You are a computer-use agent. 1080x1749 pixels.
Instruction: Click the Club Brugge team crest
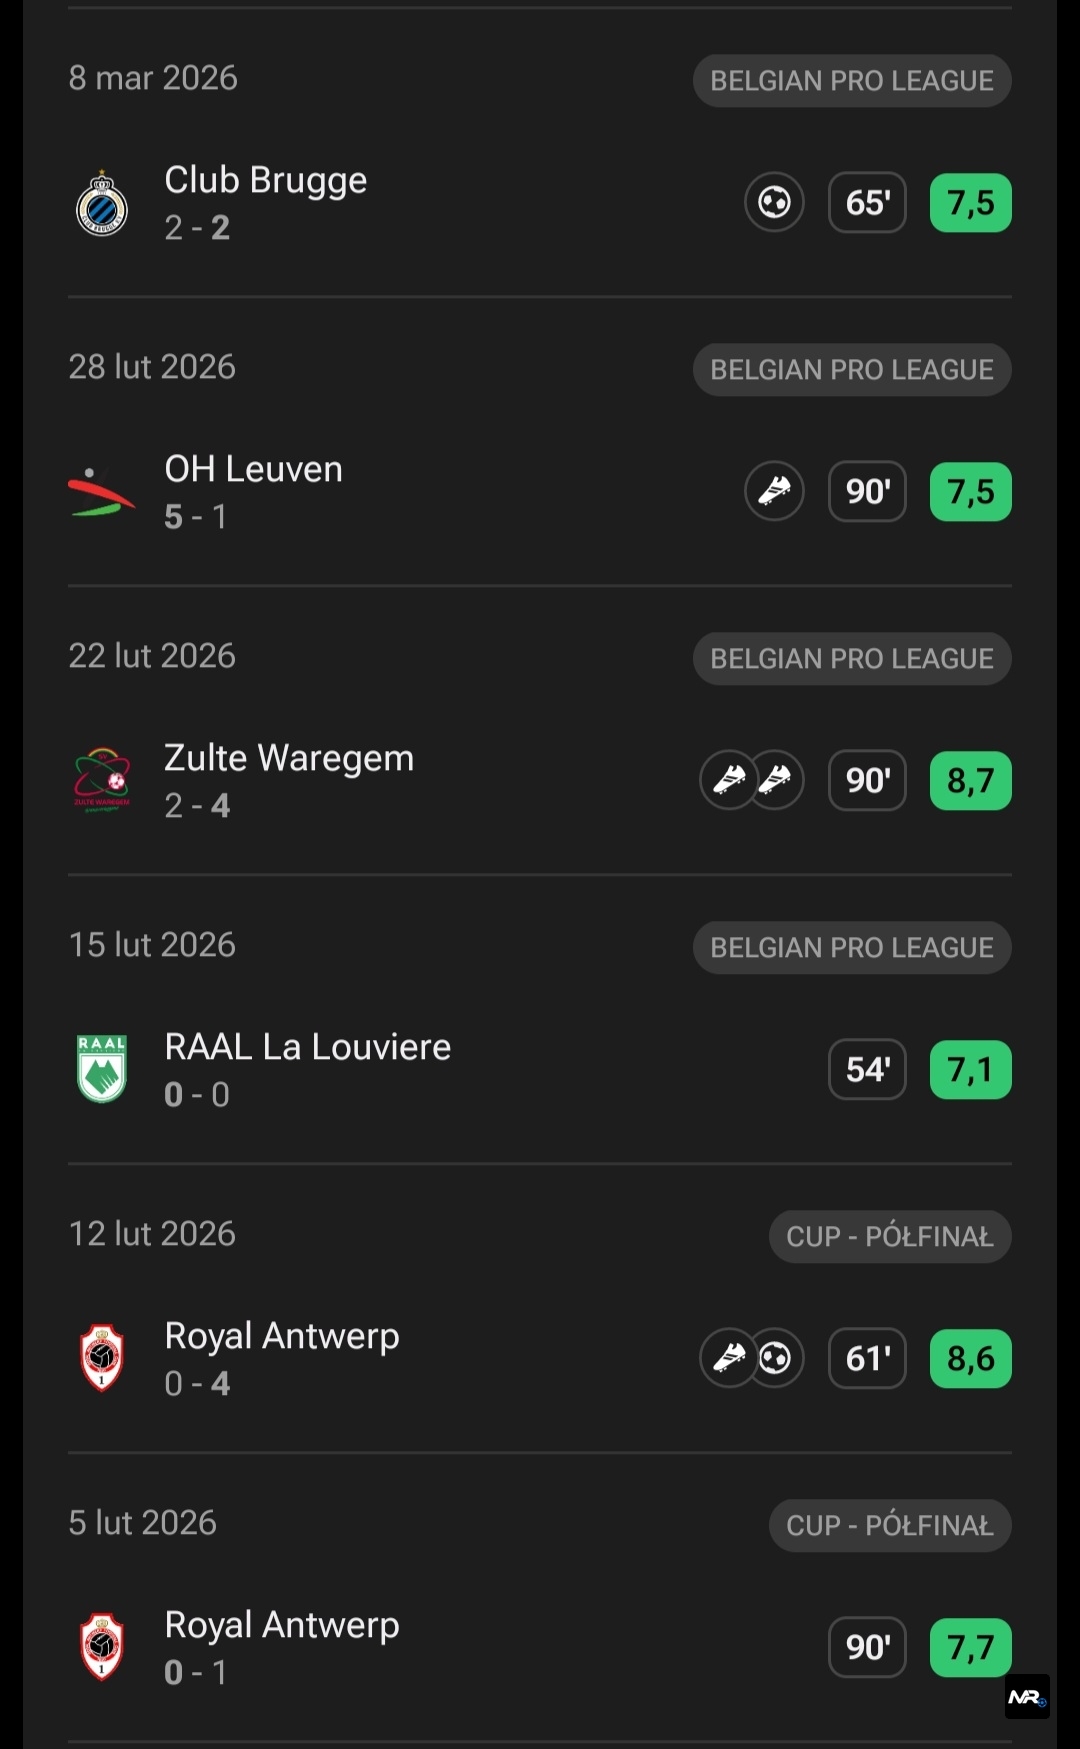(102, 204)
